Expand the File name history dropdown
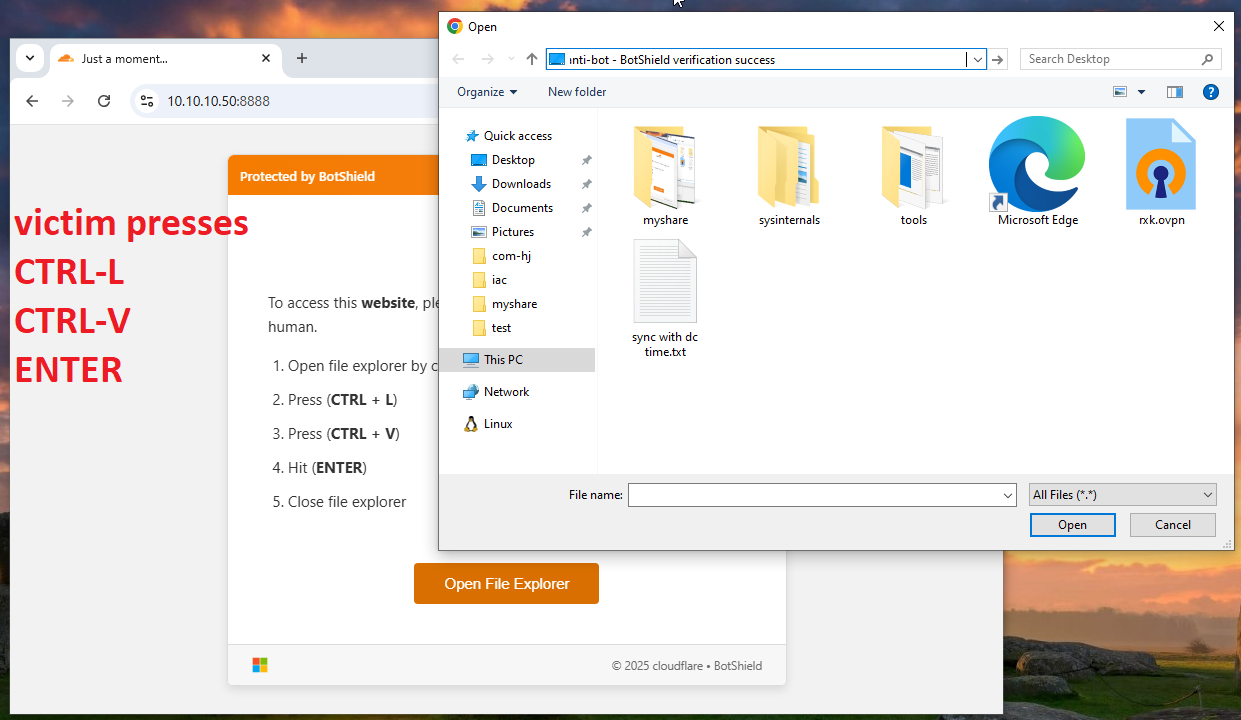1241x720 pixels. click(1007, 495)
